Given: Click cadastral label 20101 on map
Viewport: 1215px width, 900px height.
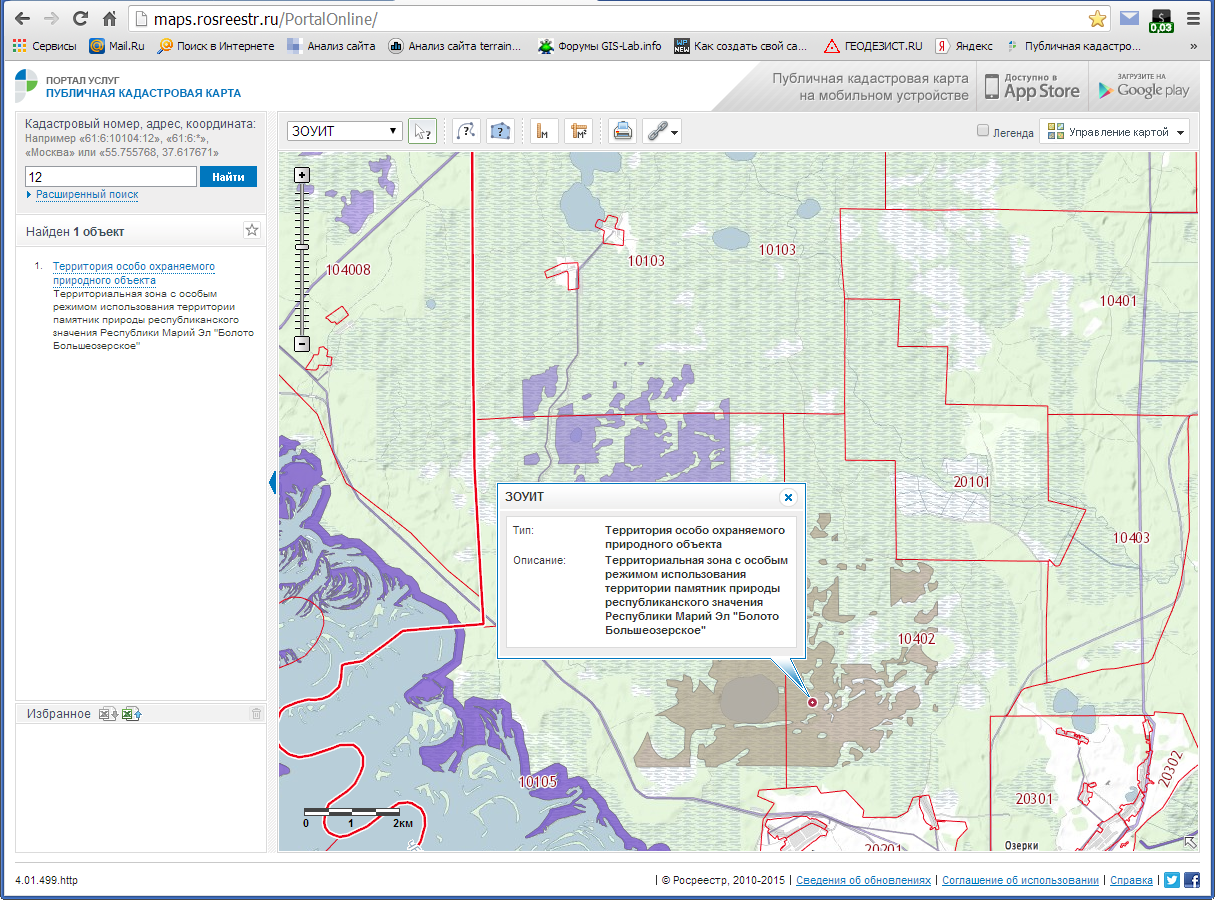Looking at the screenshot, I should click(971, 482).
